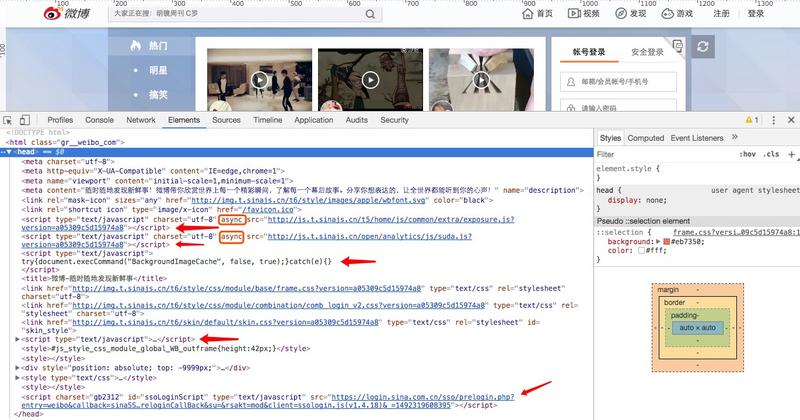Open the exposure.js script link
The width and height of the screenshot is (800, 420).
pos(391,219)
